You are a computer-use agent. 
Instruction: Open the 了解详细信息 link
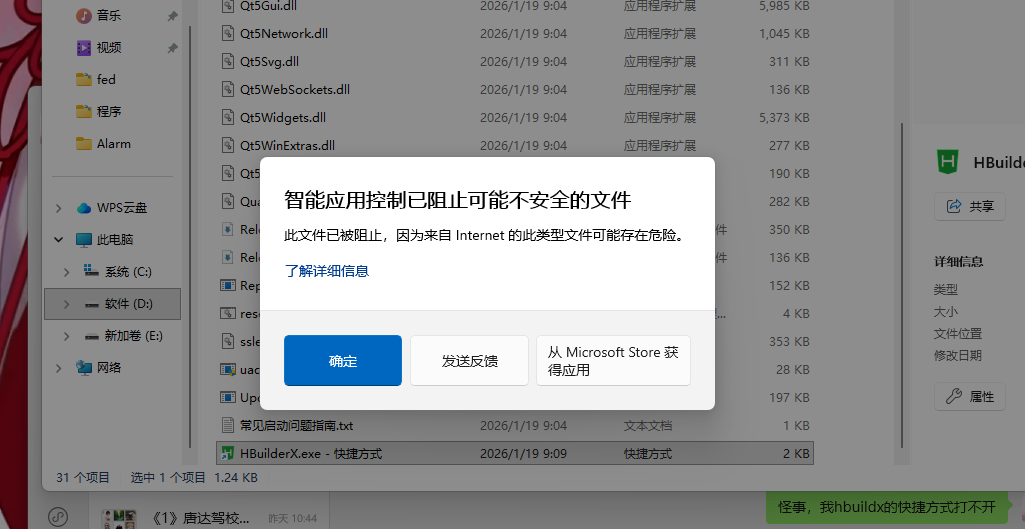pyautogui.click(x=327, y=271)
